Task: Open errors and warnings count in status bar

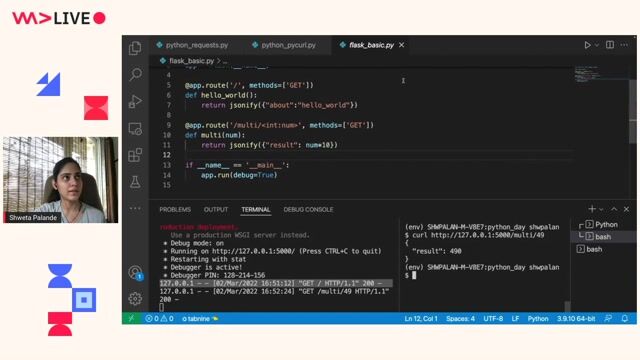Action: coord(159,319)
